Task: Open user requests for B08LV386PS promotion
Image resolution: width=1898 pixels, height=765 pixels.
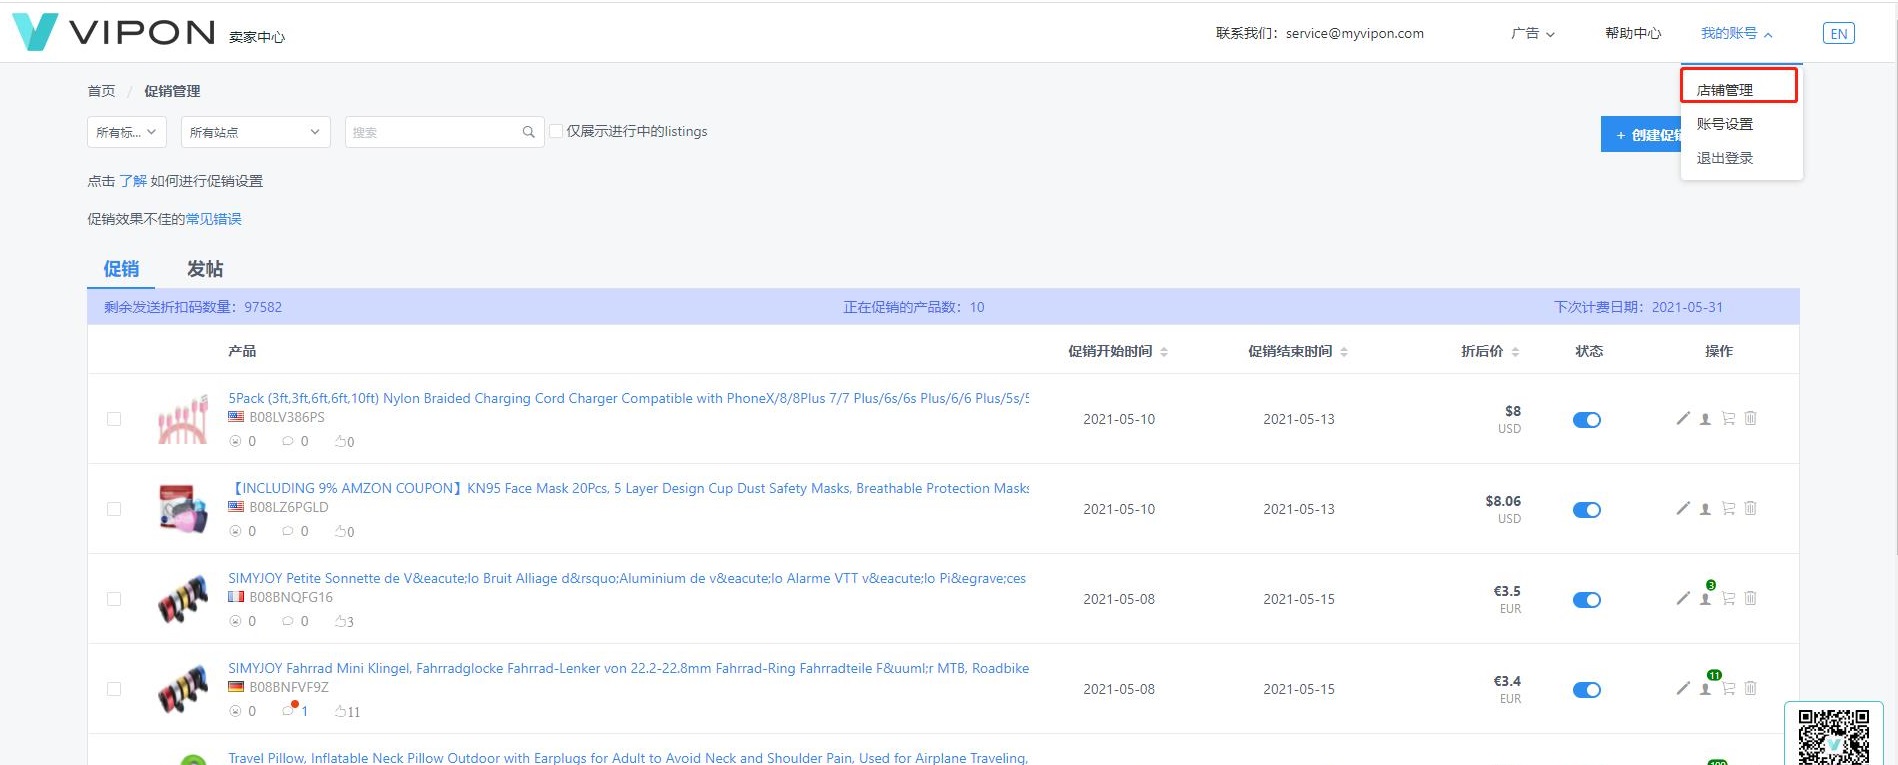Action: [x=1706, y=418]
